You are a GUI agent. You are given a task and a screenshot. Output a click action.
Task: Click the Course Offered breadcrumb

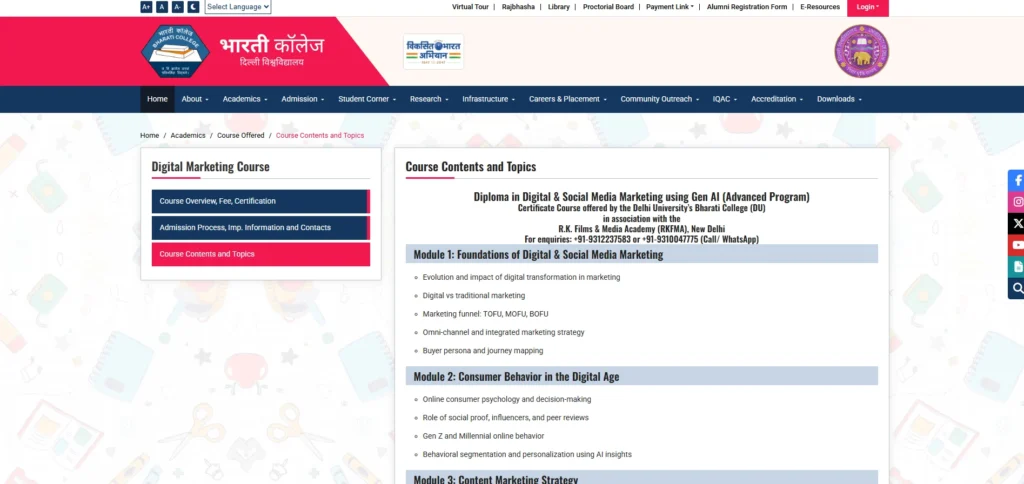(240, 135)
